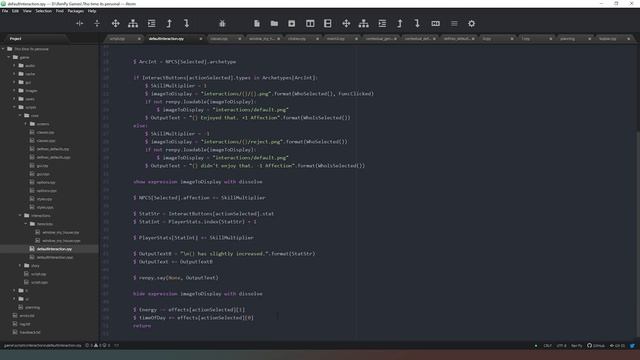Open the Packages menu
640x360 pixels.
point(76,11)
